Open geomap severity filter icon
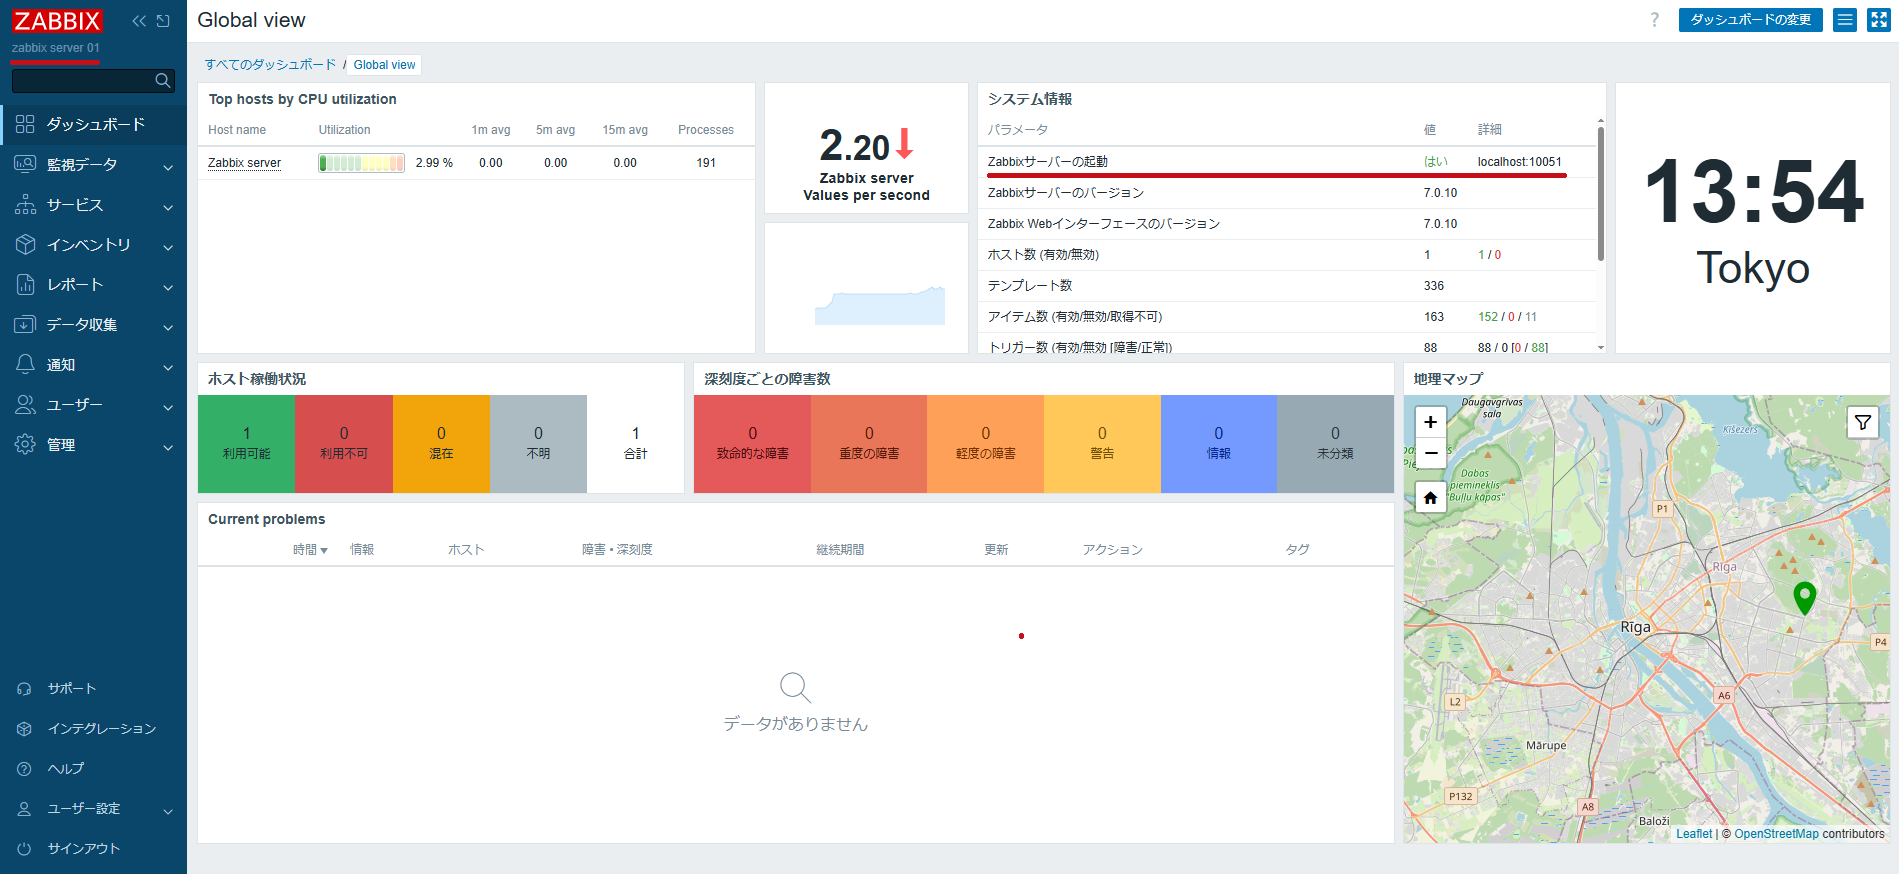Image resolution: width=1899 pixels, height=874 pixels. (x=1863, y=422)
